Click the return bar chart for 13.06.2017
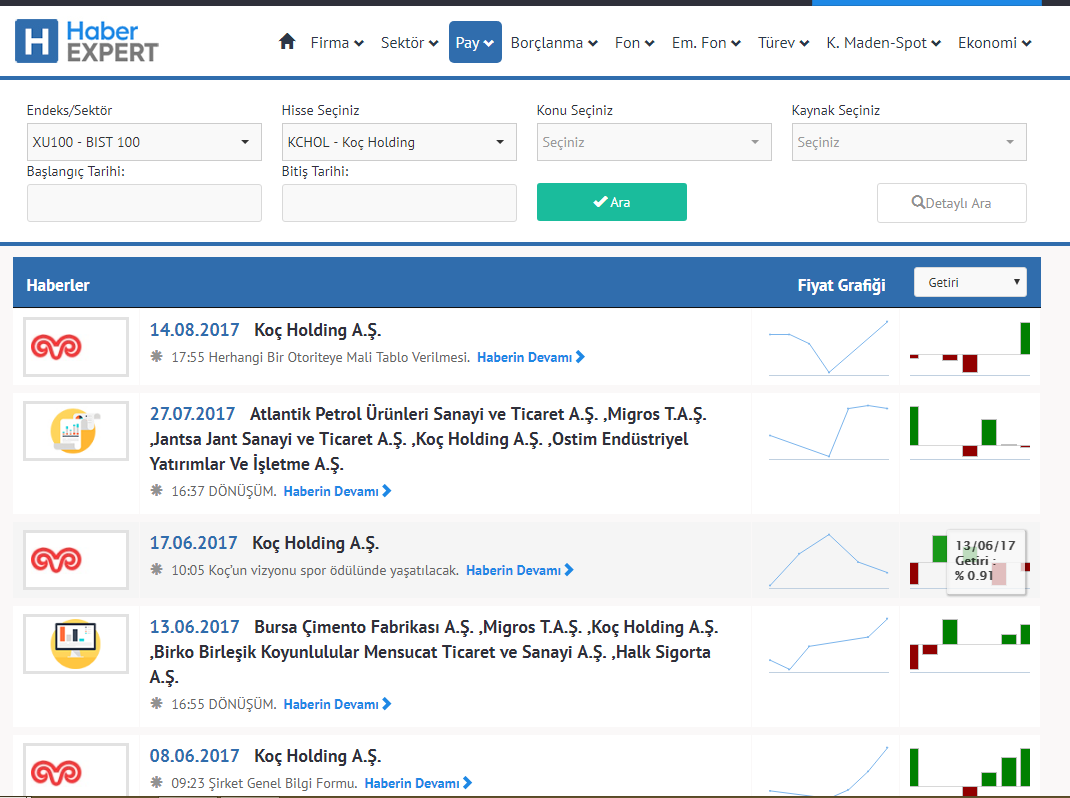Viewport: 1070px width, 798px height. tap(970, 644)
